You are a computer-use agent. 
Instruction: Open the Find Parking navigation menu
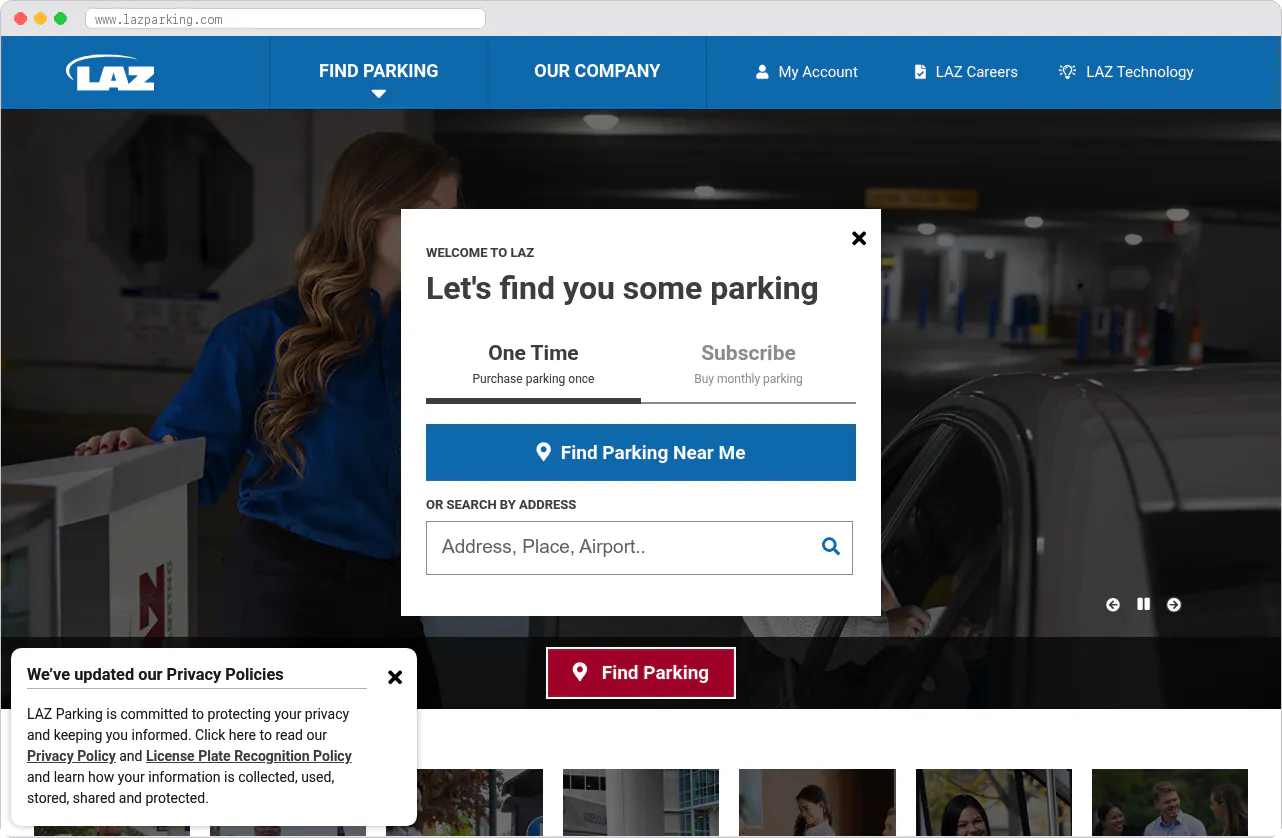point(378,72)
